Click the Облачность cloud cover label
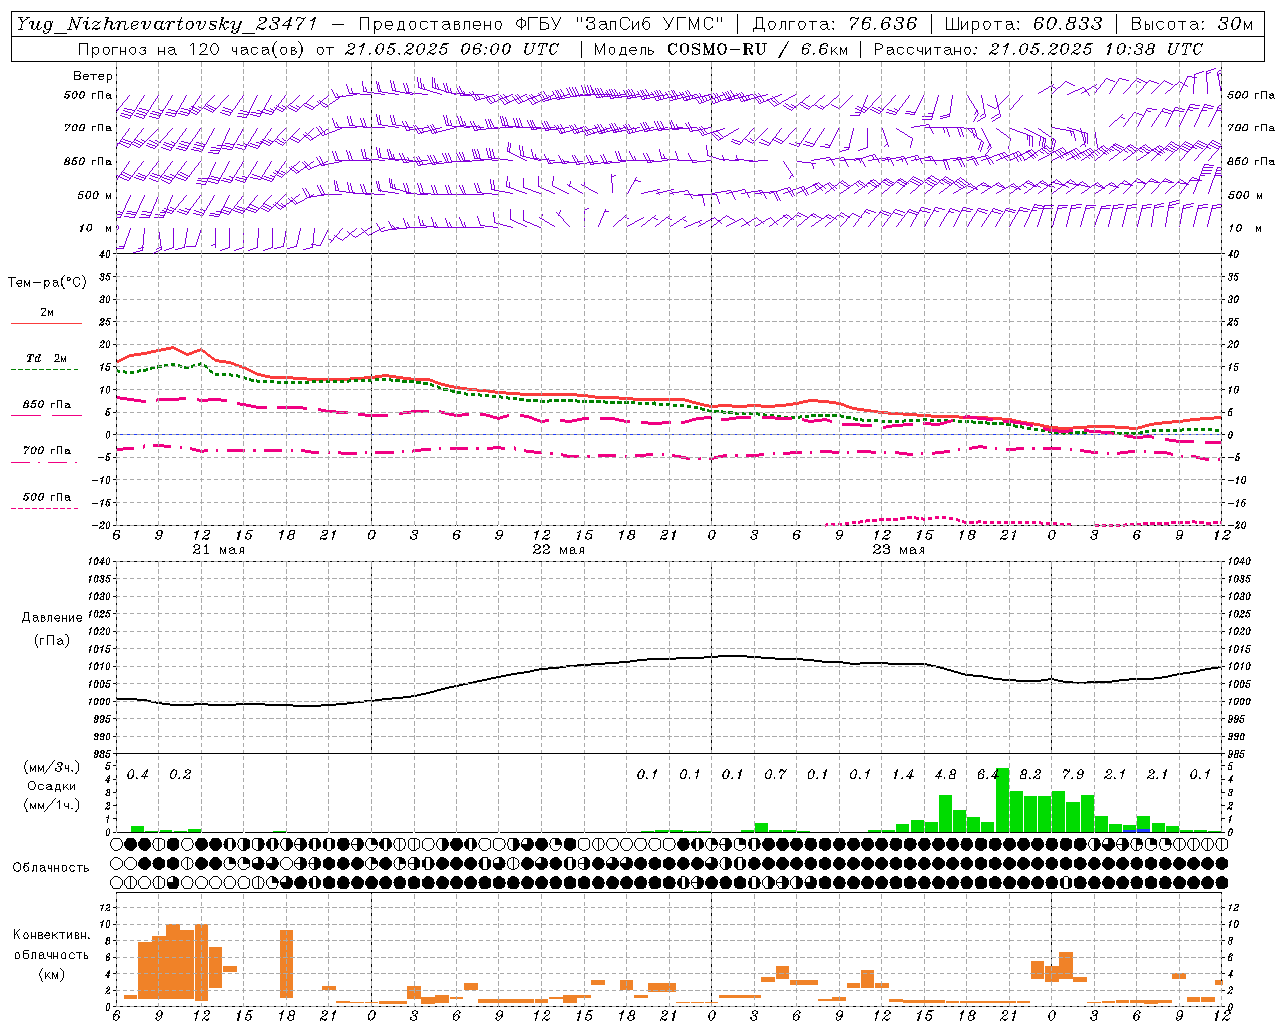The image size is (1280, 1024). pyautogui.click(x=51, y=867)
